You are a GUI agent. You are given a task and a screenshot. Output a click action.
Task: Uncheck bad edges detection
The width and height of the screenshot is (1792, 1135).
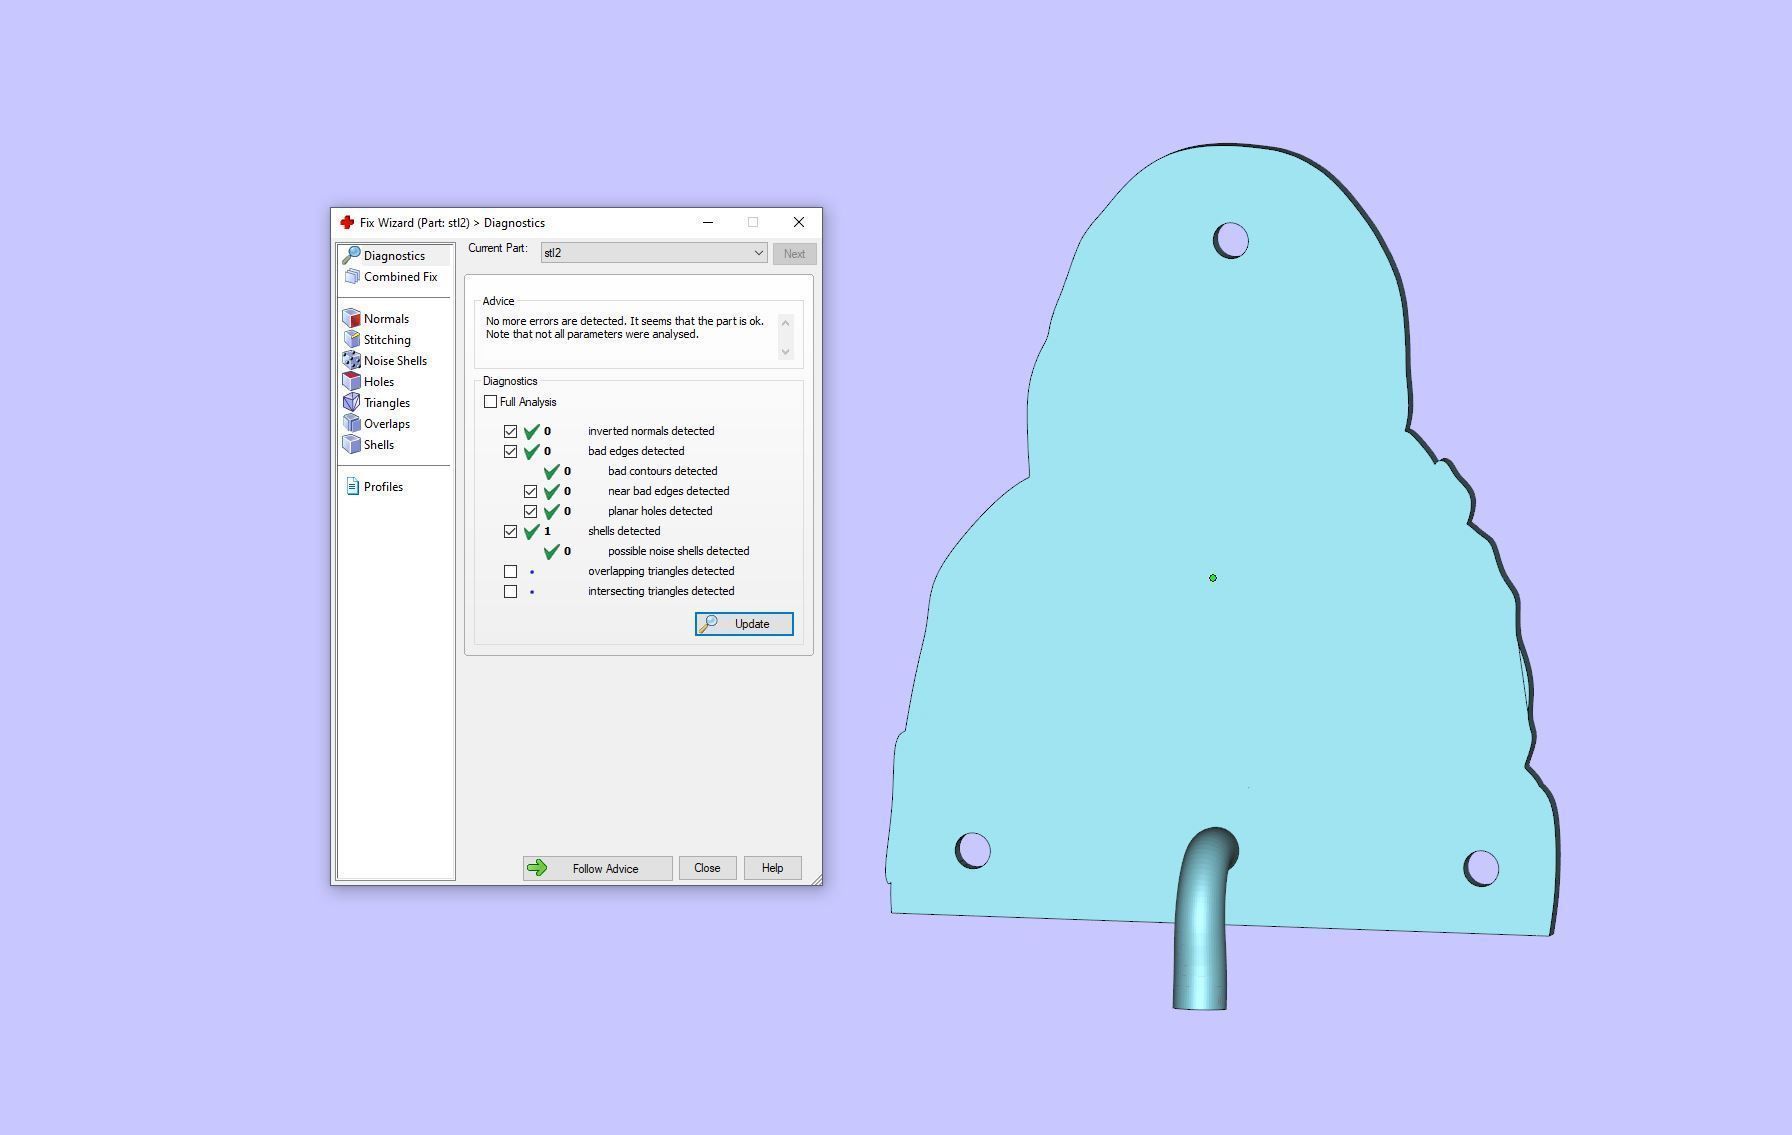coord(511,451)
